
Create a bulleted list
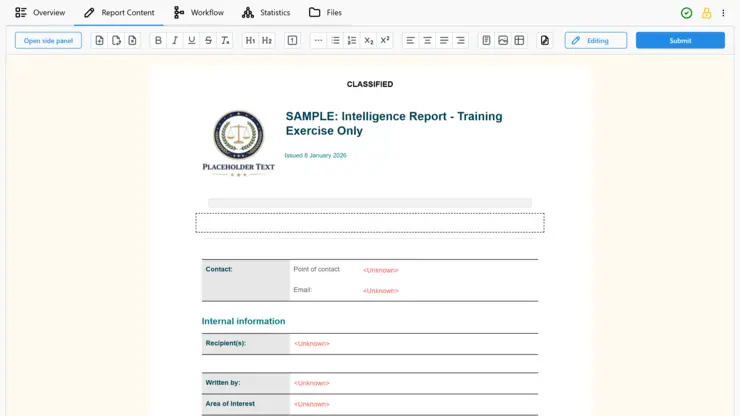[x=335, y=41]
